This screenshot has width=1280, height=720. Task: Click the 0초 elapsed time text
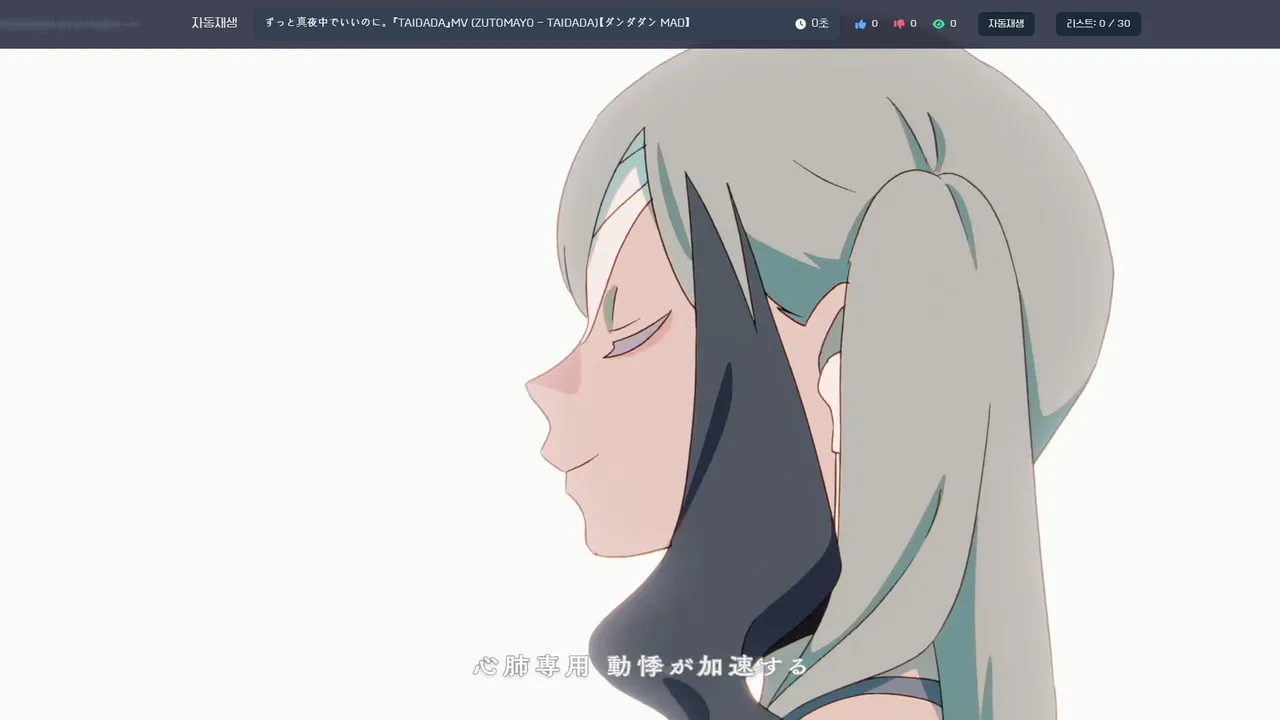click(x=820, y=24)
